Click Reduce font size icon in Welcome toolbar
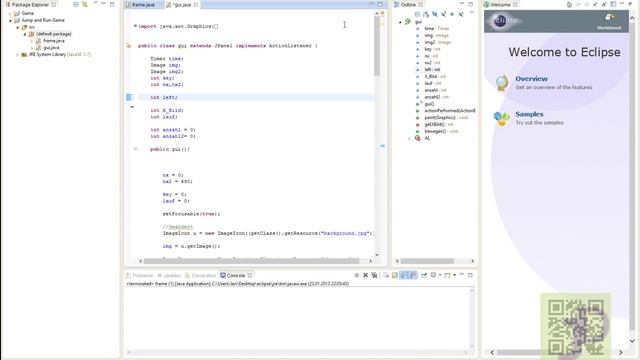Screen dimensions: 640x360 click(595, 4)
